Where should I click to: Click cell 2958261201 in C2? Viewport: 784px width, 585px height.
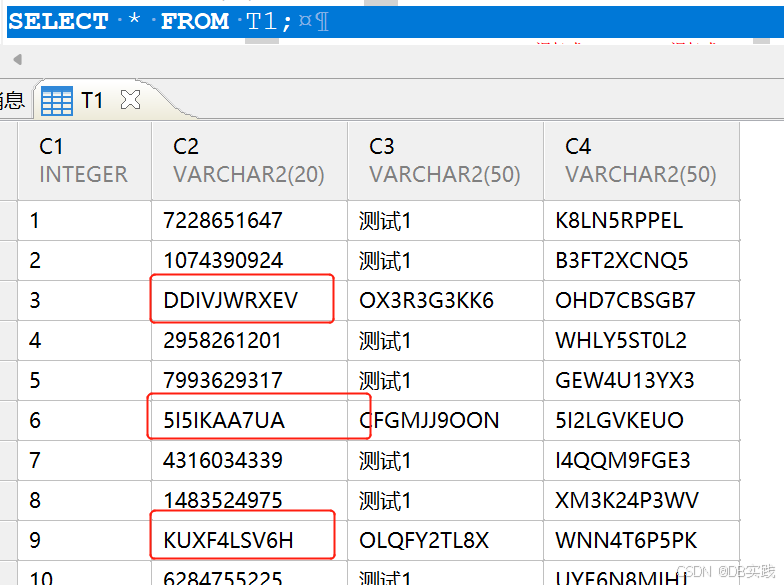(x=249, y=340)
